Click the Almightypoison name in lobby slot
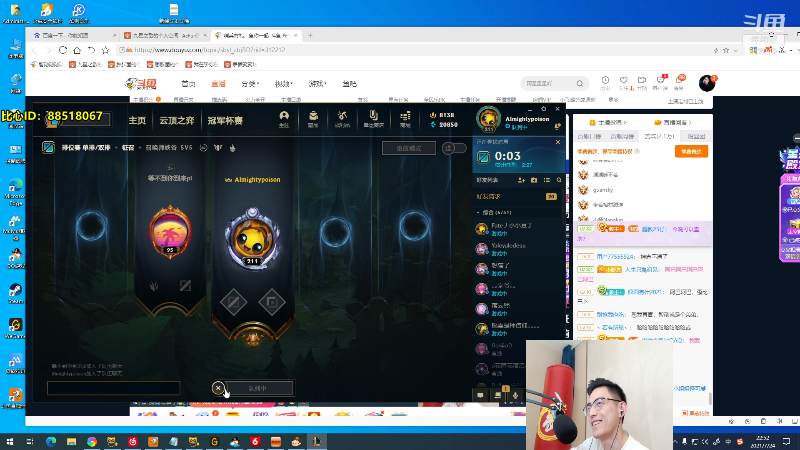The height and width of the screenshot is (450, 800). pos(257,180)
